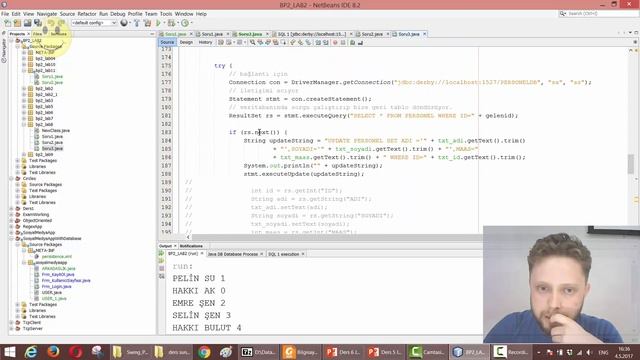Open first PowerPoint taskbar item Ders 6
Viewport: 640px width, 360px height.
[343, 352]
